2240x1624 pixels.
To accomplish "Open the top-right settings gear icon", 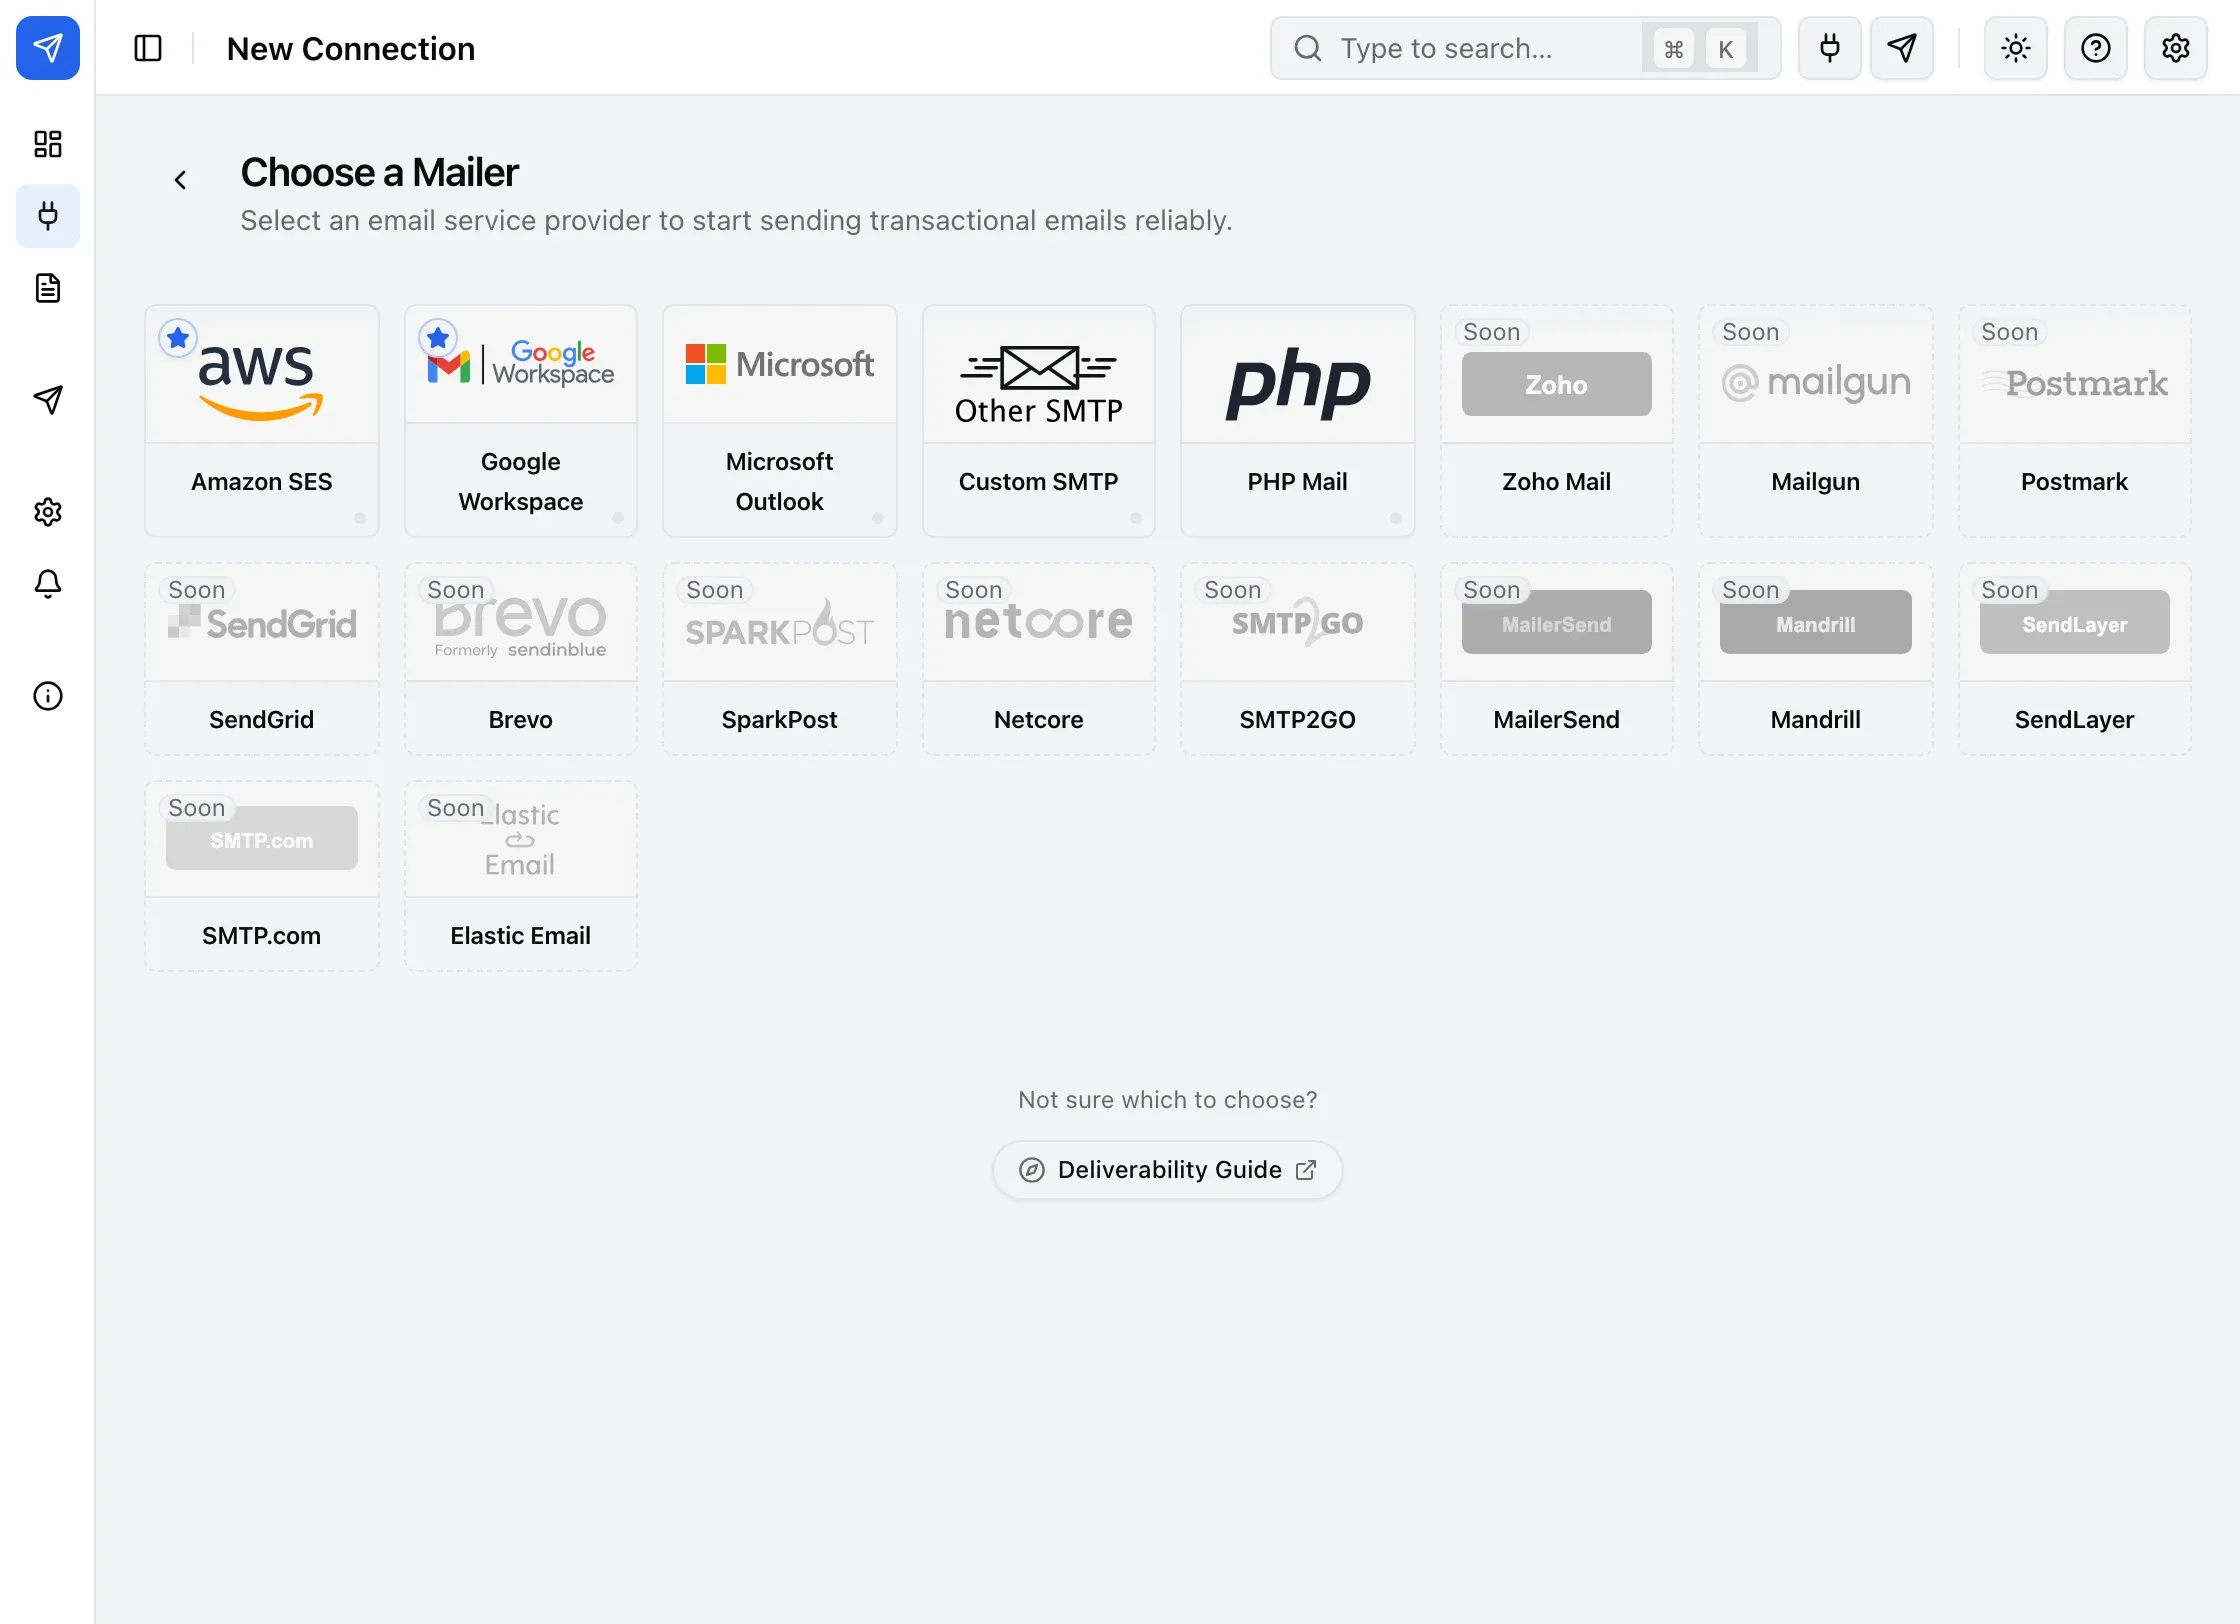I will click(2176, 48).
